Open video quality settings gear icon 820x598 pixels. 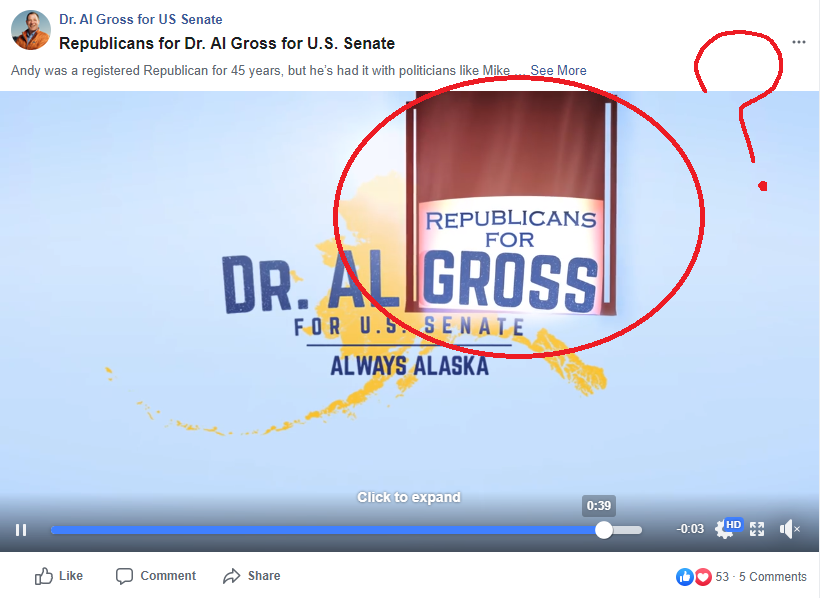tap(723, 531)
